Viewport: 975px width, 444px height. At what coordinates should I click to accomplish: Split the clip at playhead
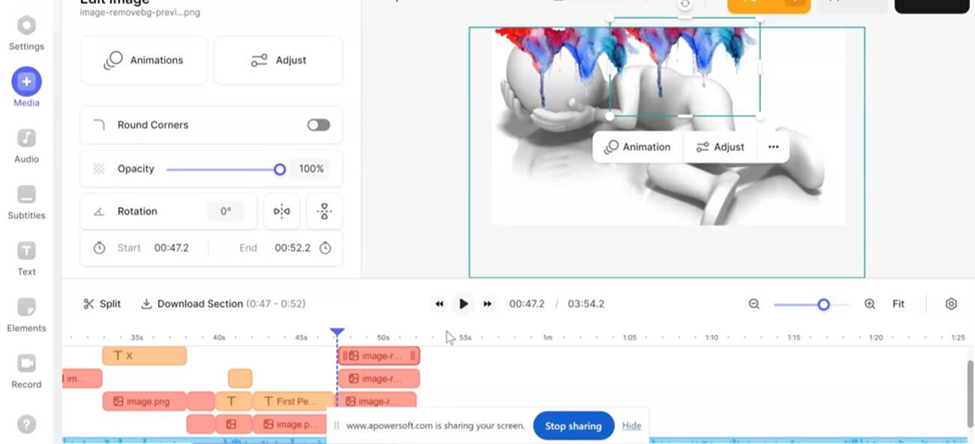(x=102, y=304)
